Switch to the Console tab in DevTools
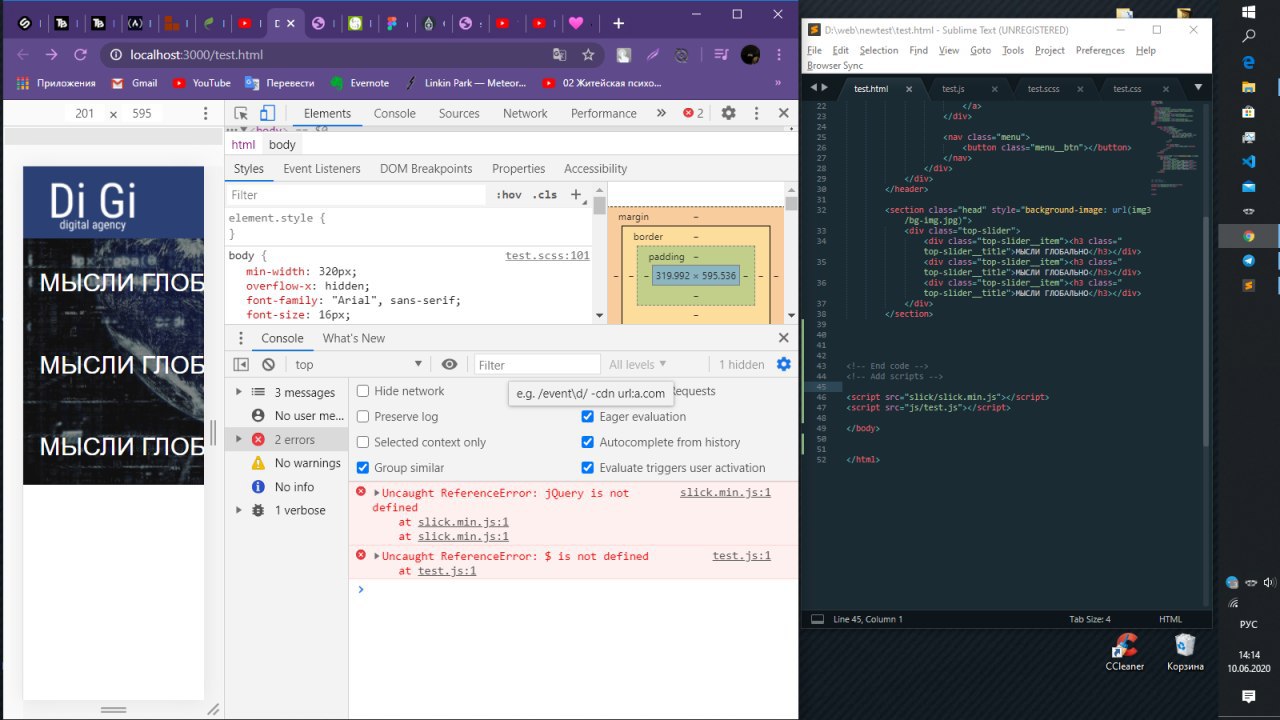Image resolution: width=1280 pixels, height=720 pixels. [394, 113]
